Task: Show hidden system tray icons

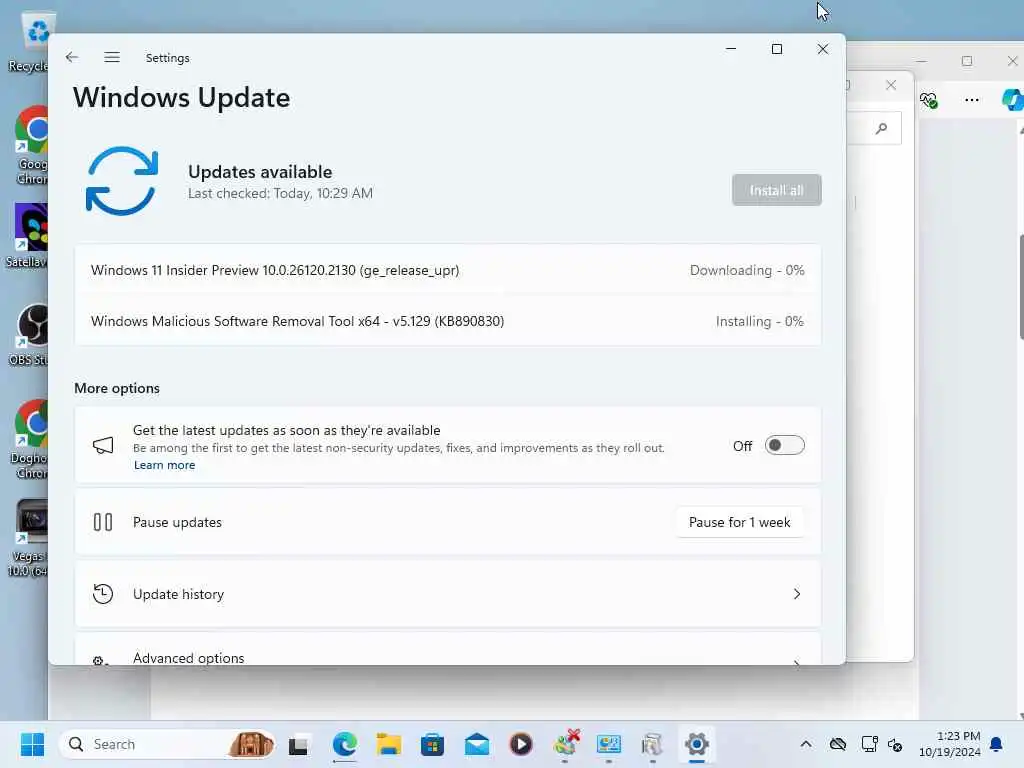Action: (807, 744)
